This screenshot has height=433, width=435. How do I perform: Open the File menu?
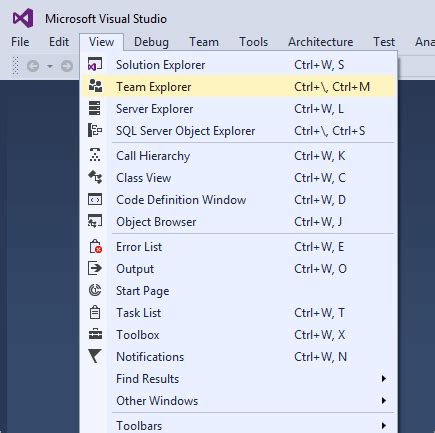coord(20,42)
